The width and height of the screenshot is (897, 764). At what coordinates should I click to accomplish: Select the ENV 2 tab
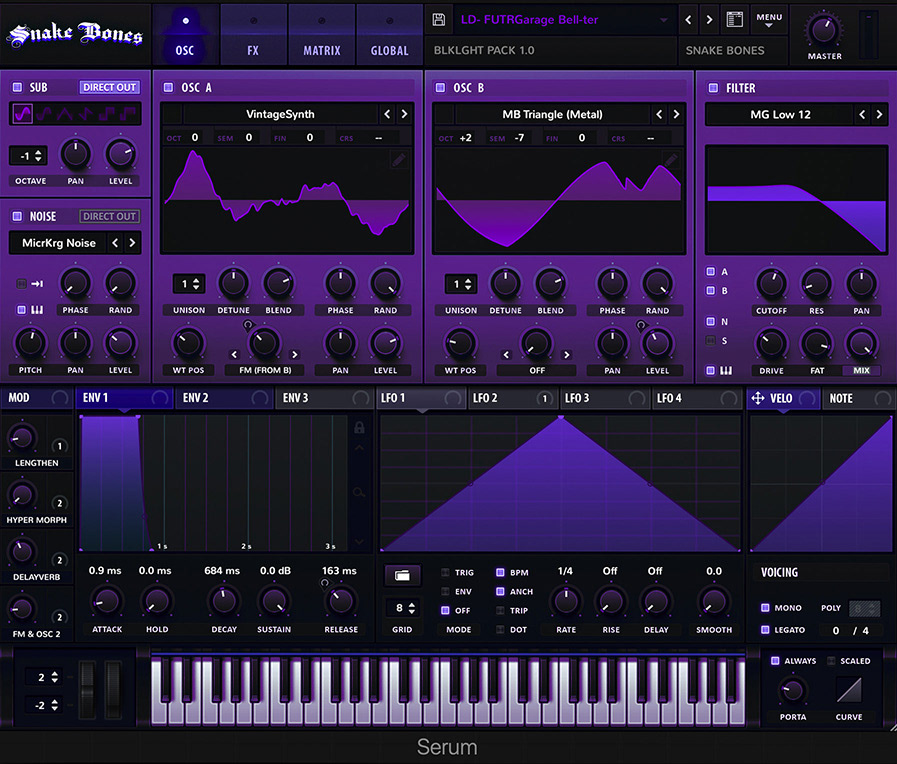point(223,398)
